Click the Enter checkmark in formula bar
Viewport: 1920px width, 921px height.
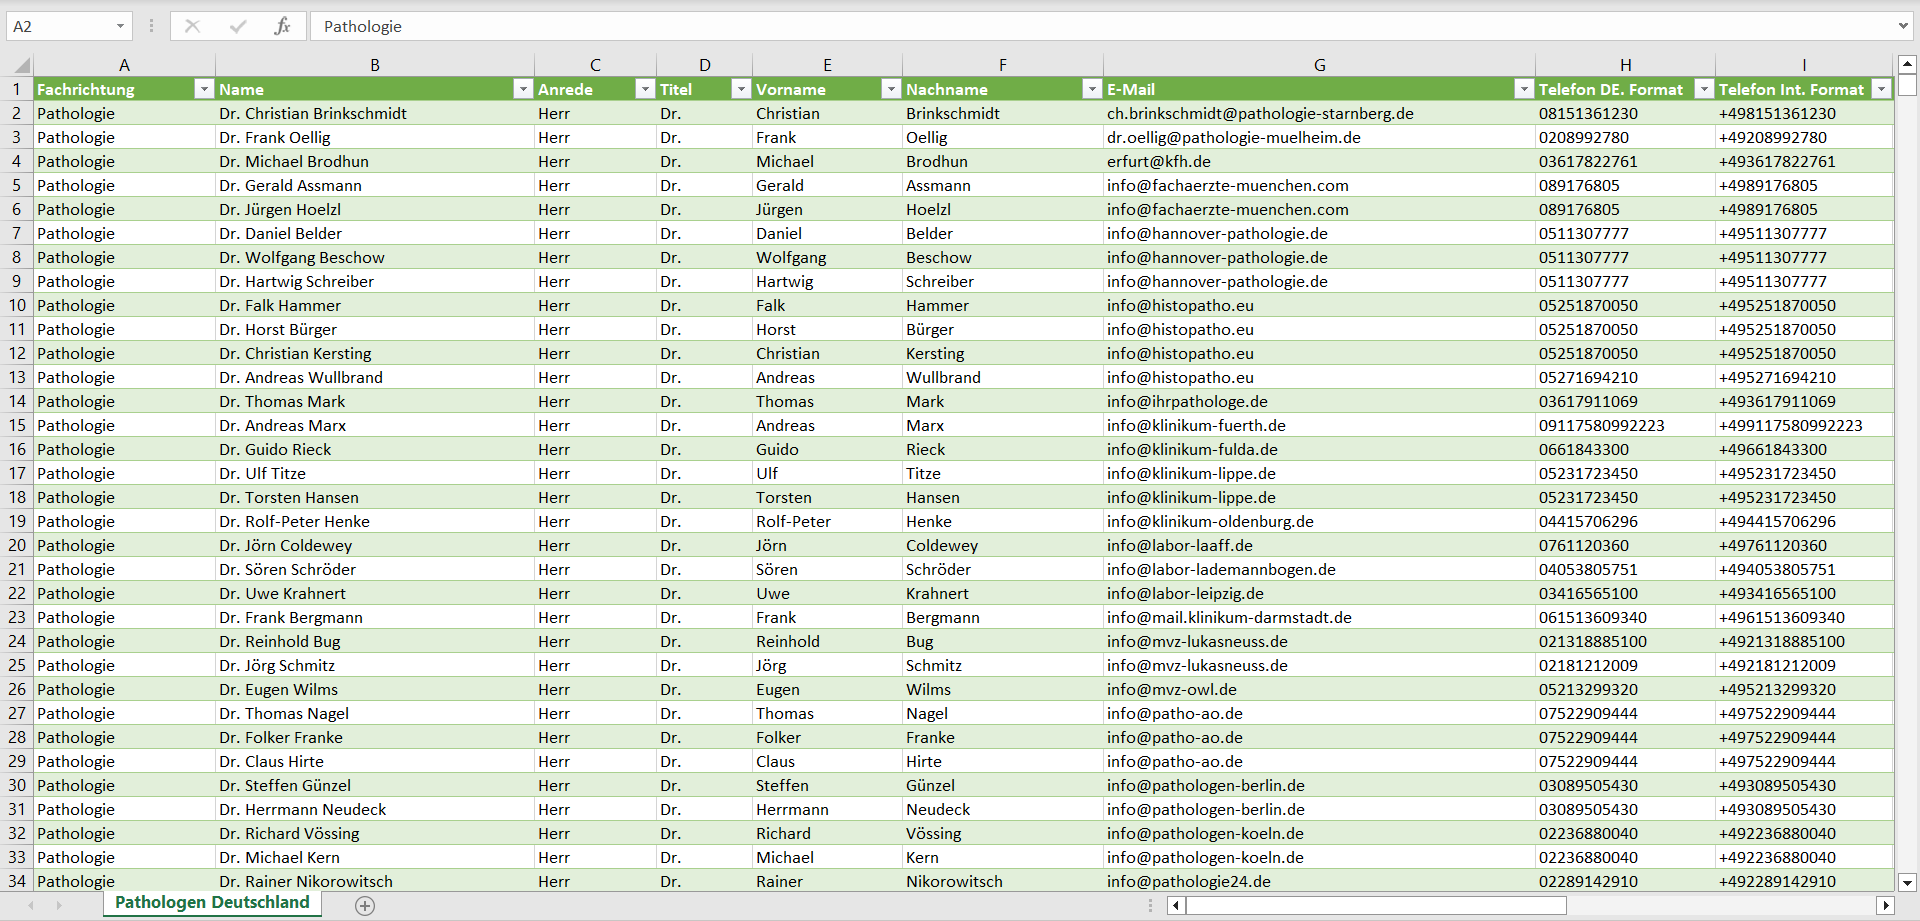(237, 26)
